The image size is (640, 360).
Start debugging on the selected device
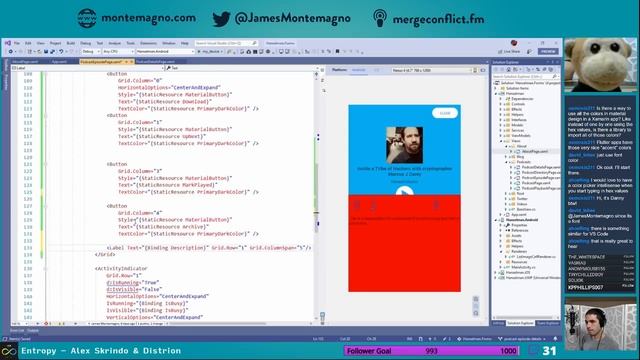(x=210, y=51)
